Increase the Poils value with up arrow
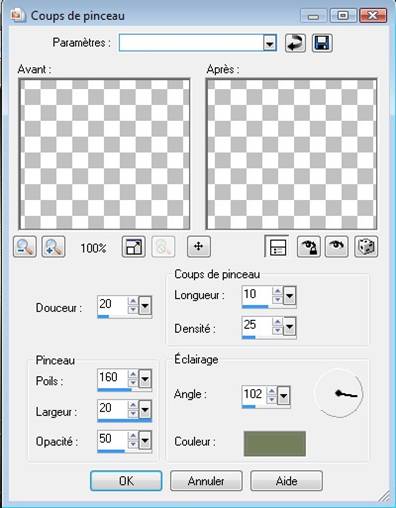 pos(133,374)
